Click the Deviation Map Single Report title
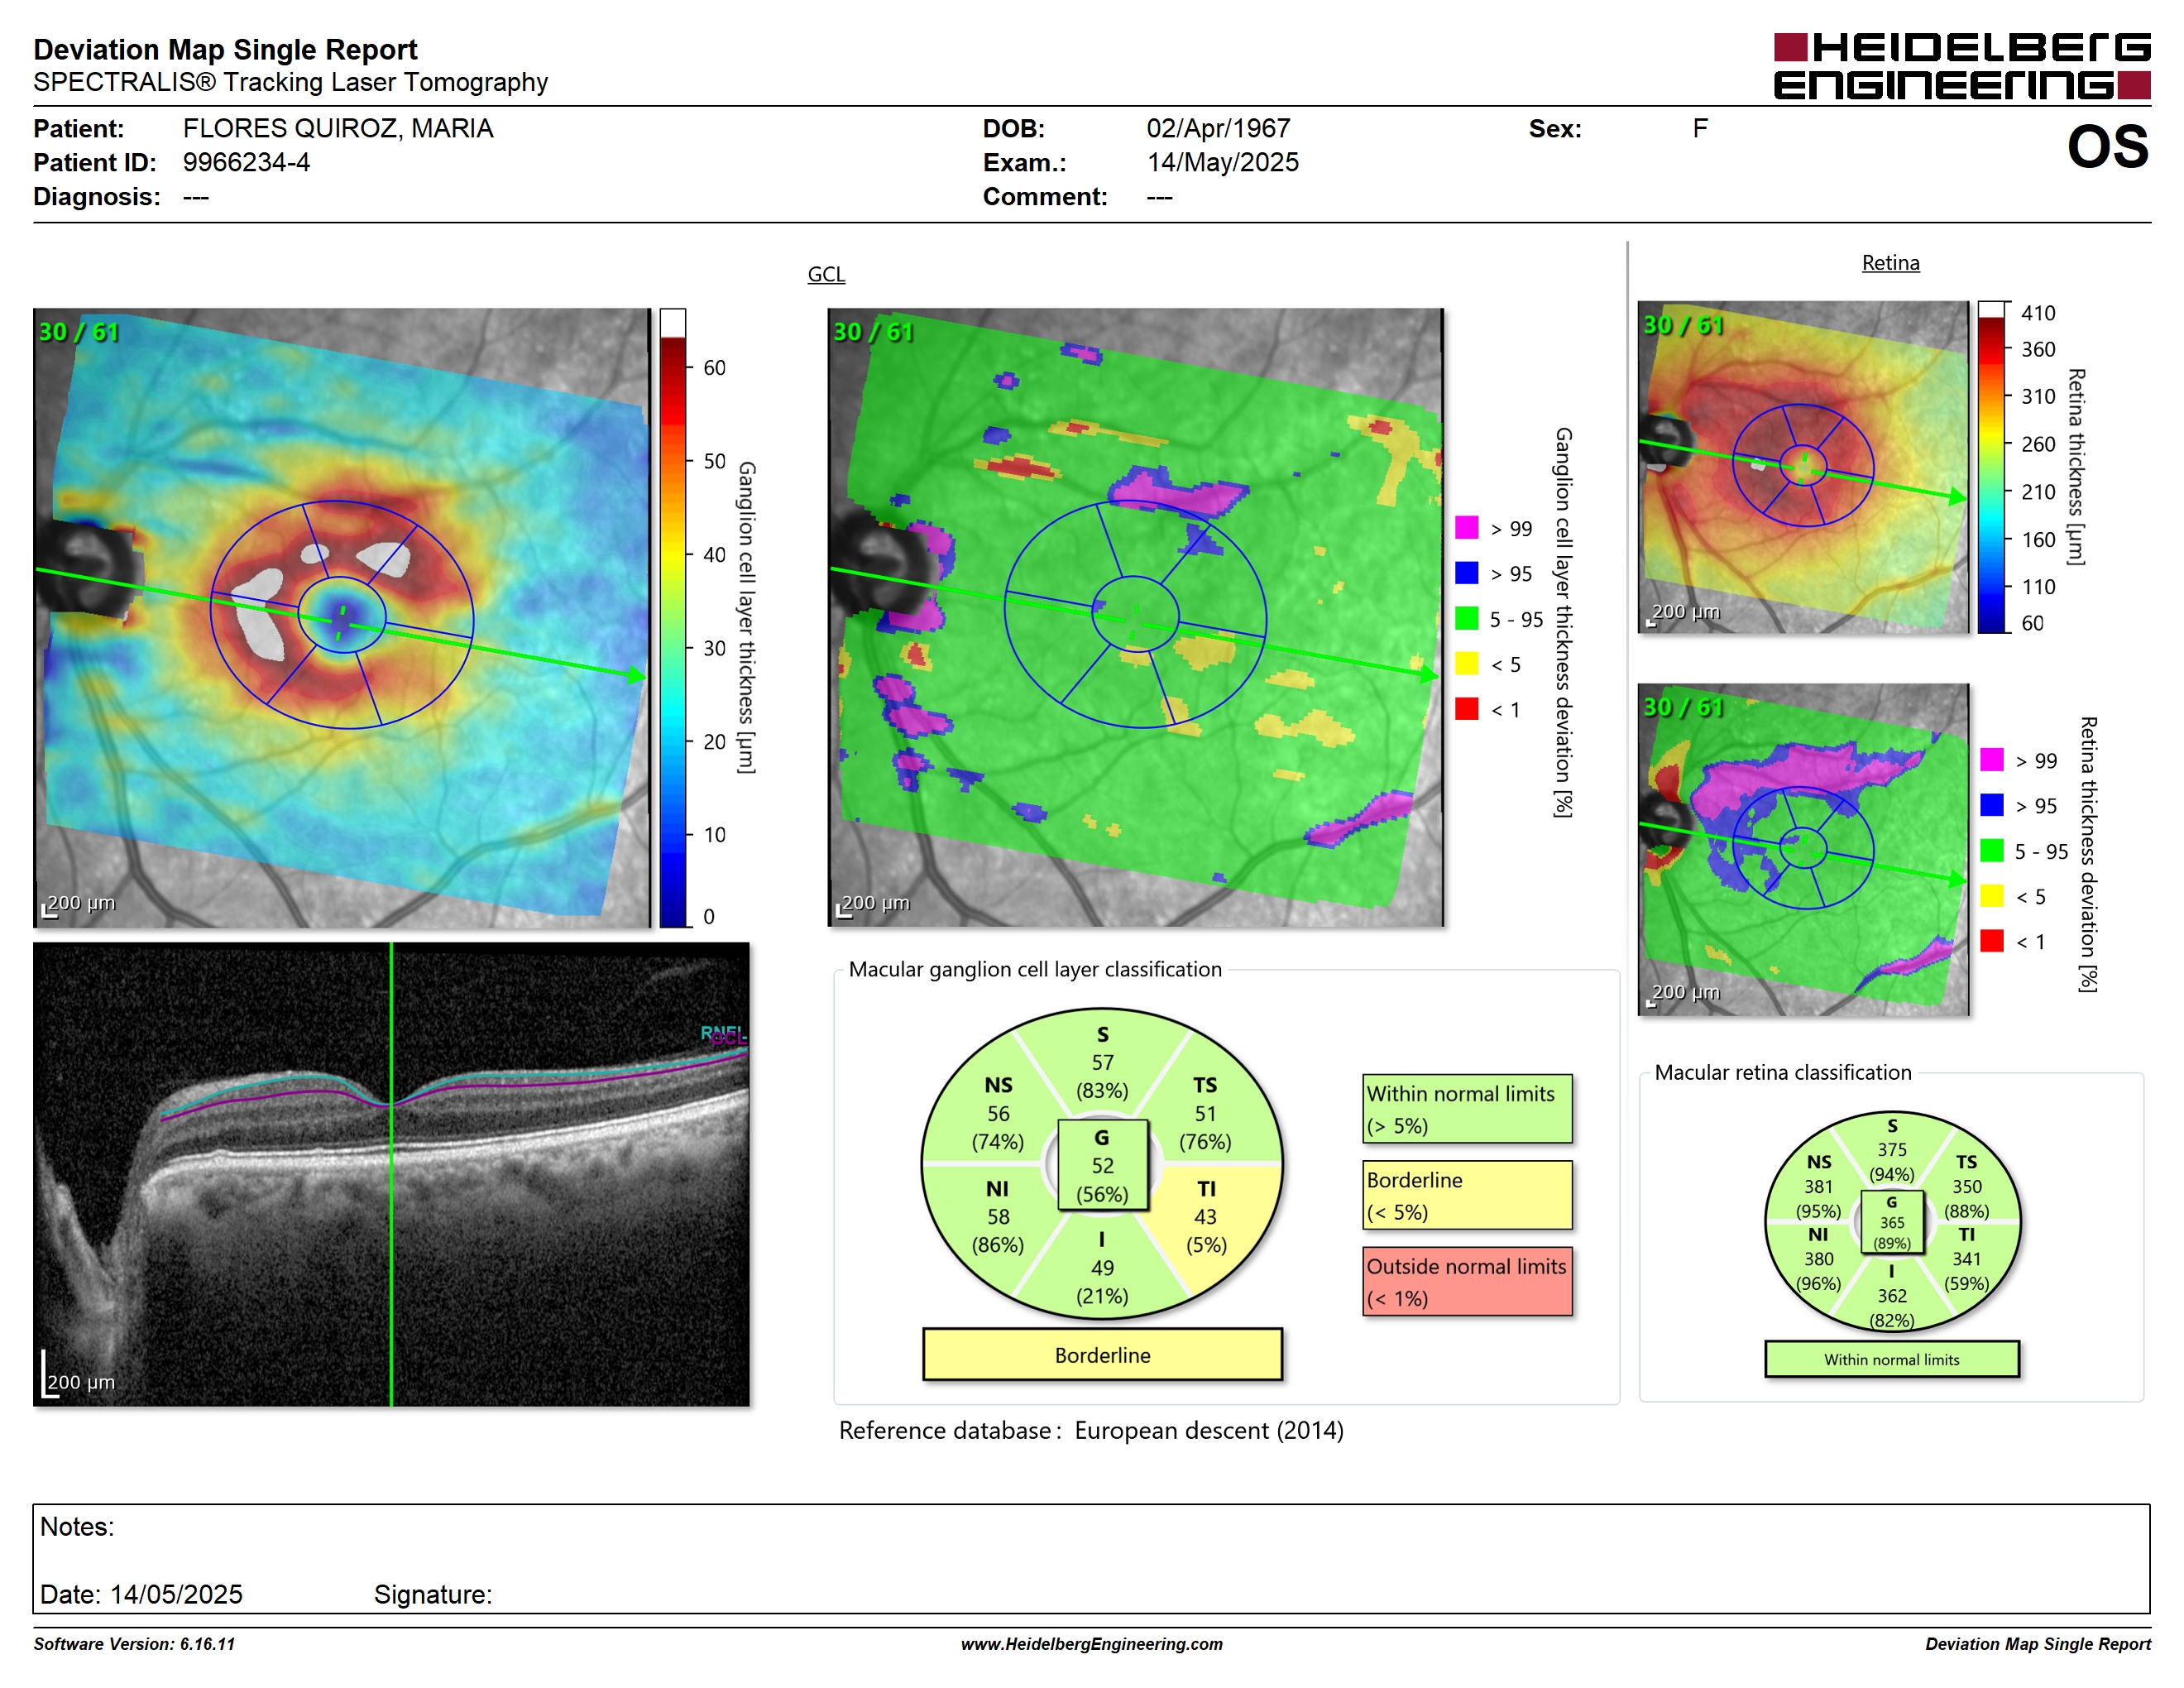The image size is (2184, 1688). click(225, 49)
